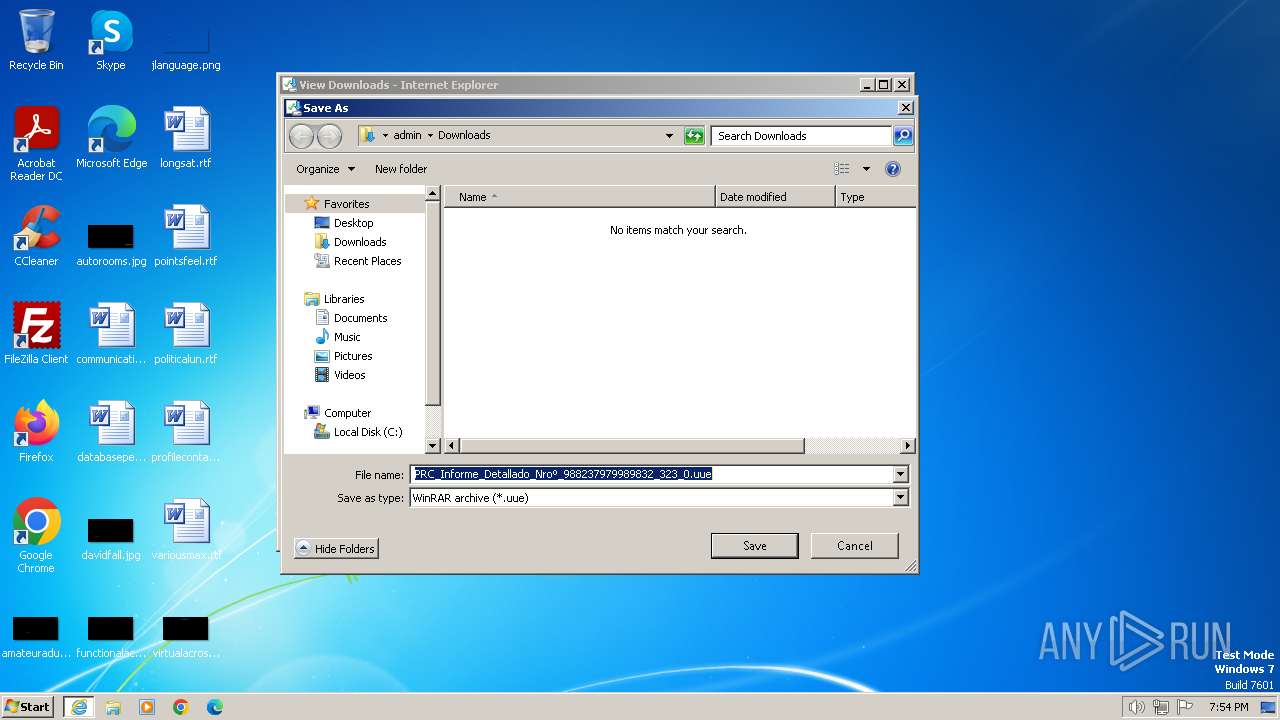The height and width of the screenshot is (720, 1280).
Task: Click the Search Downloads input field
Action: [801, 136]
